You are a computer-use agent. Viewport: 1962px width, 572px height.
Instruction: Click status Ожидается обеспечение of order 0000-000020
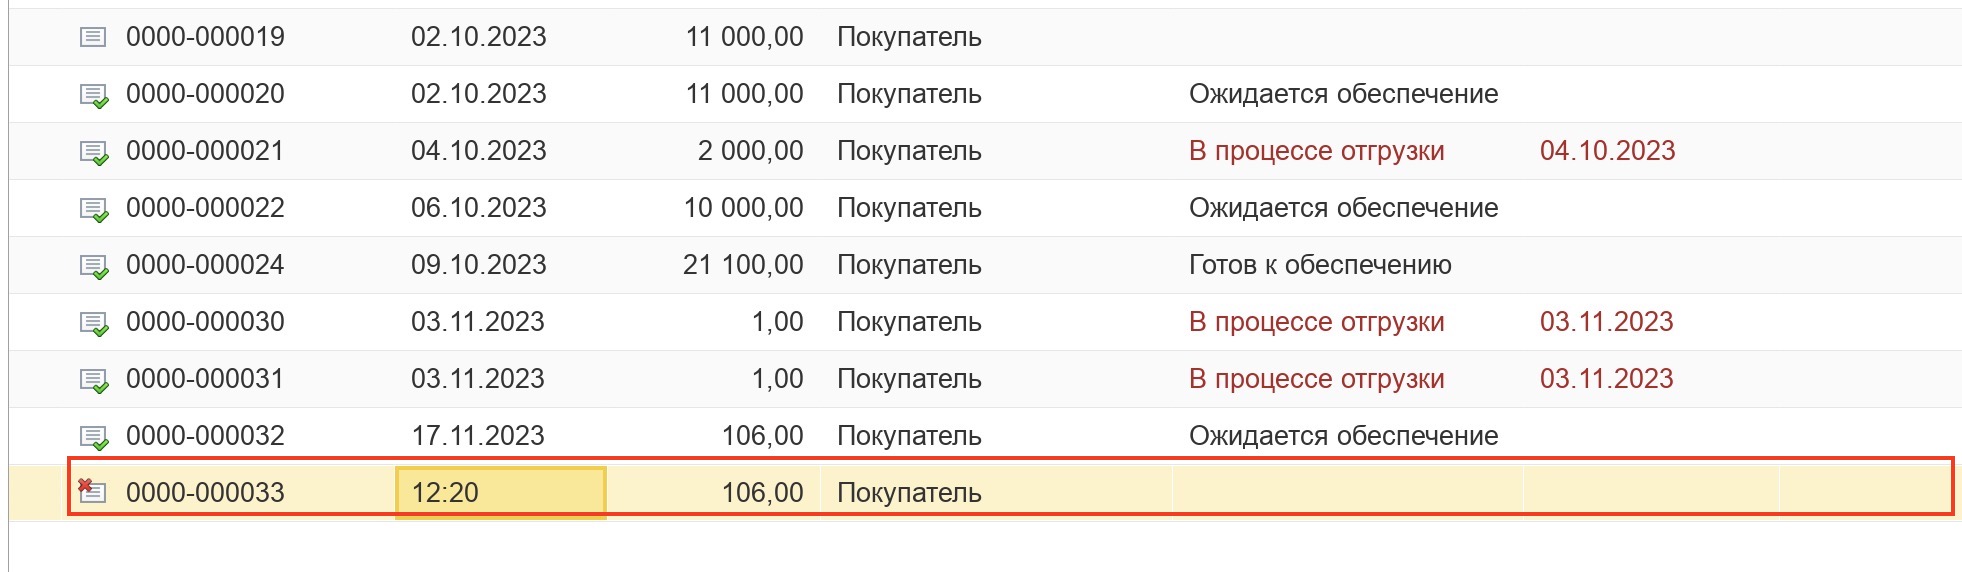(1343, 94)
